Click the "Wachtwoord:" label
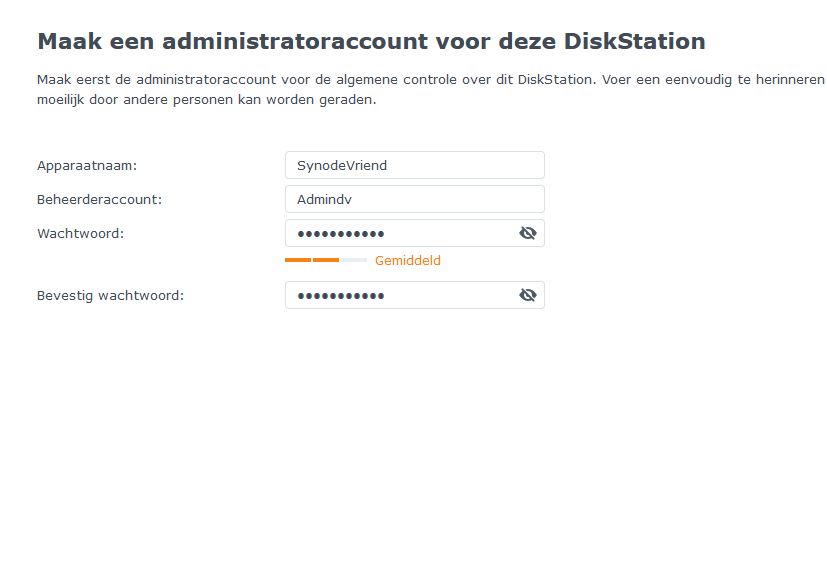 (x=80, y=233)
